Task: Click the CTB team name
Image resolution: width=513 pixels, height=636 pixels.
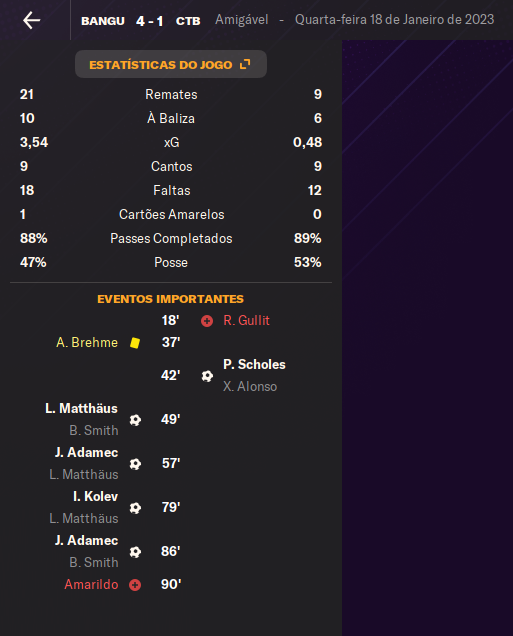Action: pyautogui.click(x=188, y=21)
